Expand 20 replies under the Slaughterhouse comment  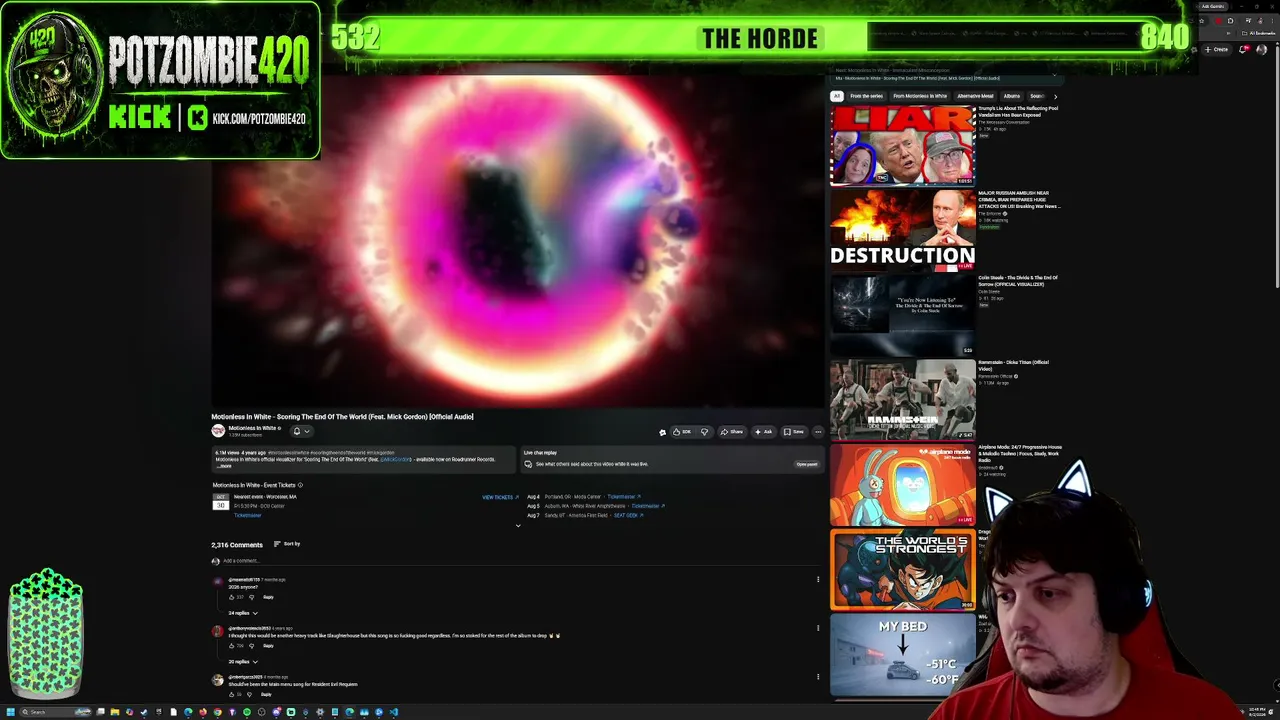[x=243, y=662]
